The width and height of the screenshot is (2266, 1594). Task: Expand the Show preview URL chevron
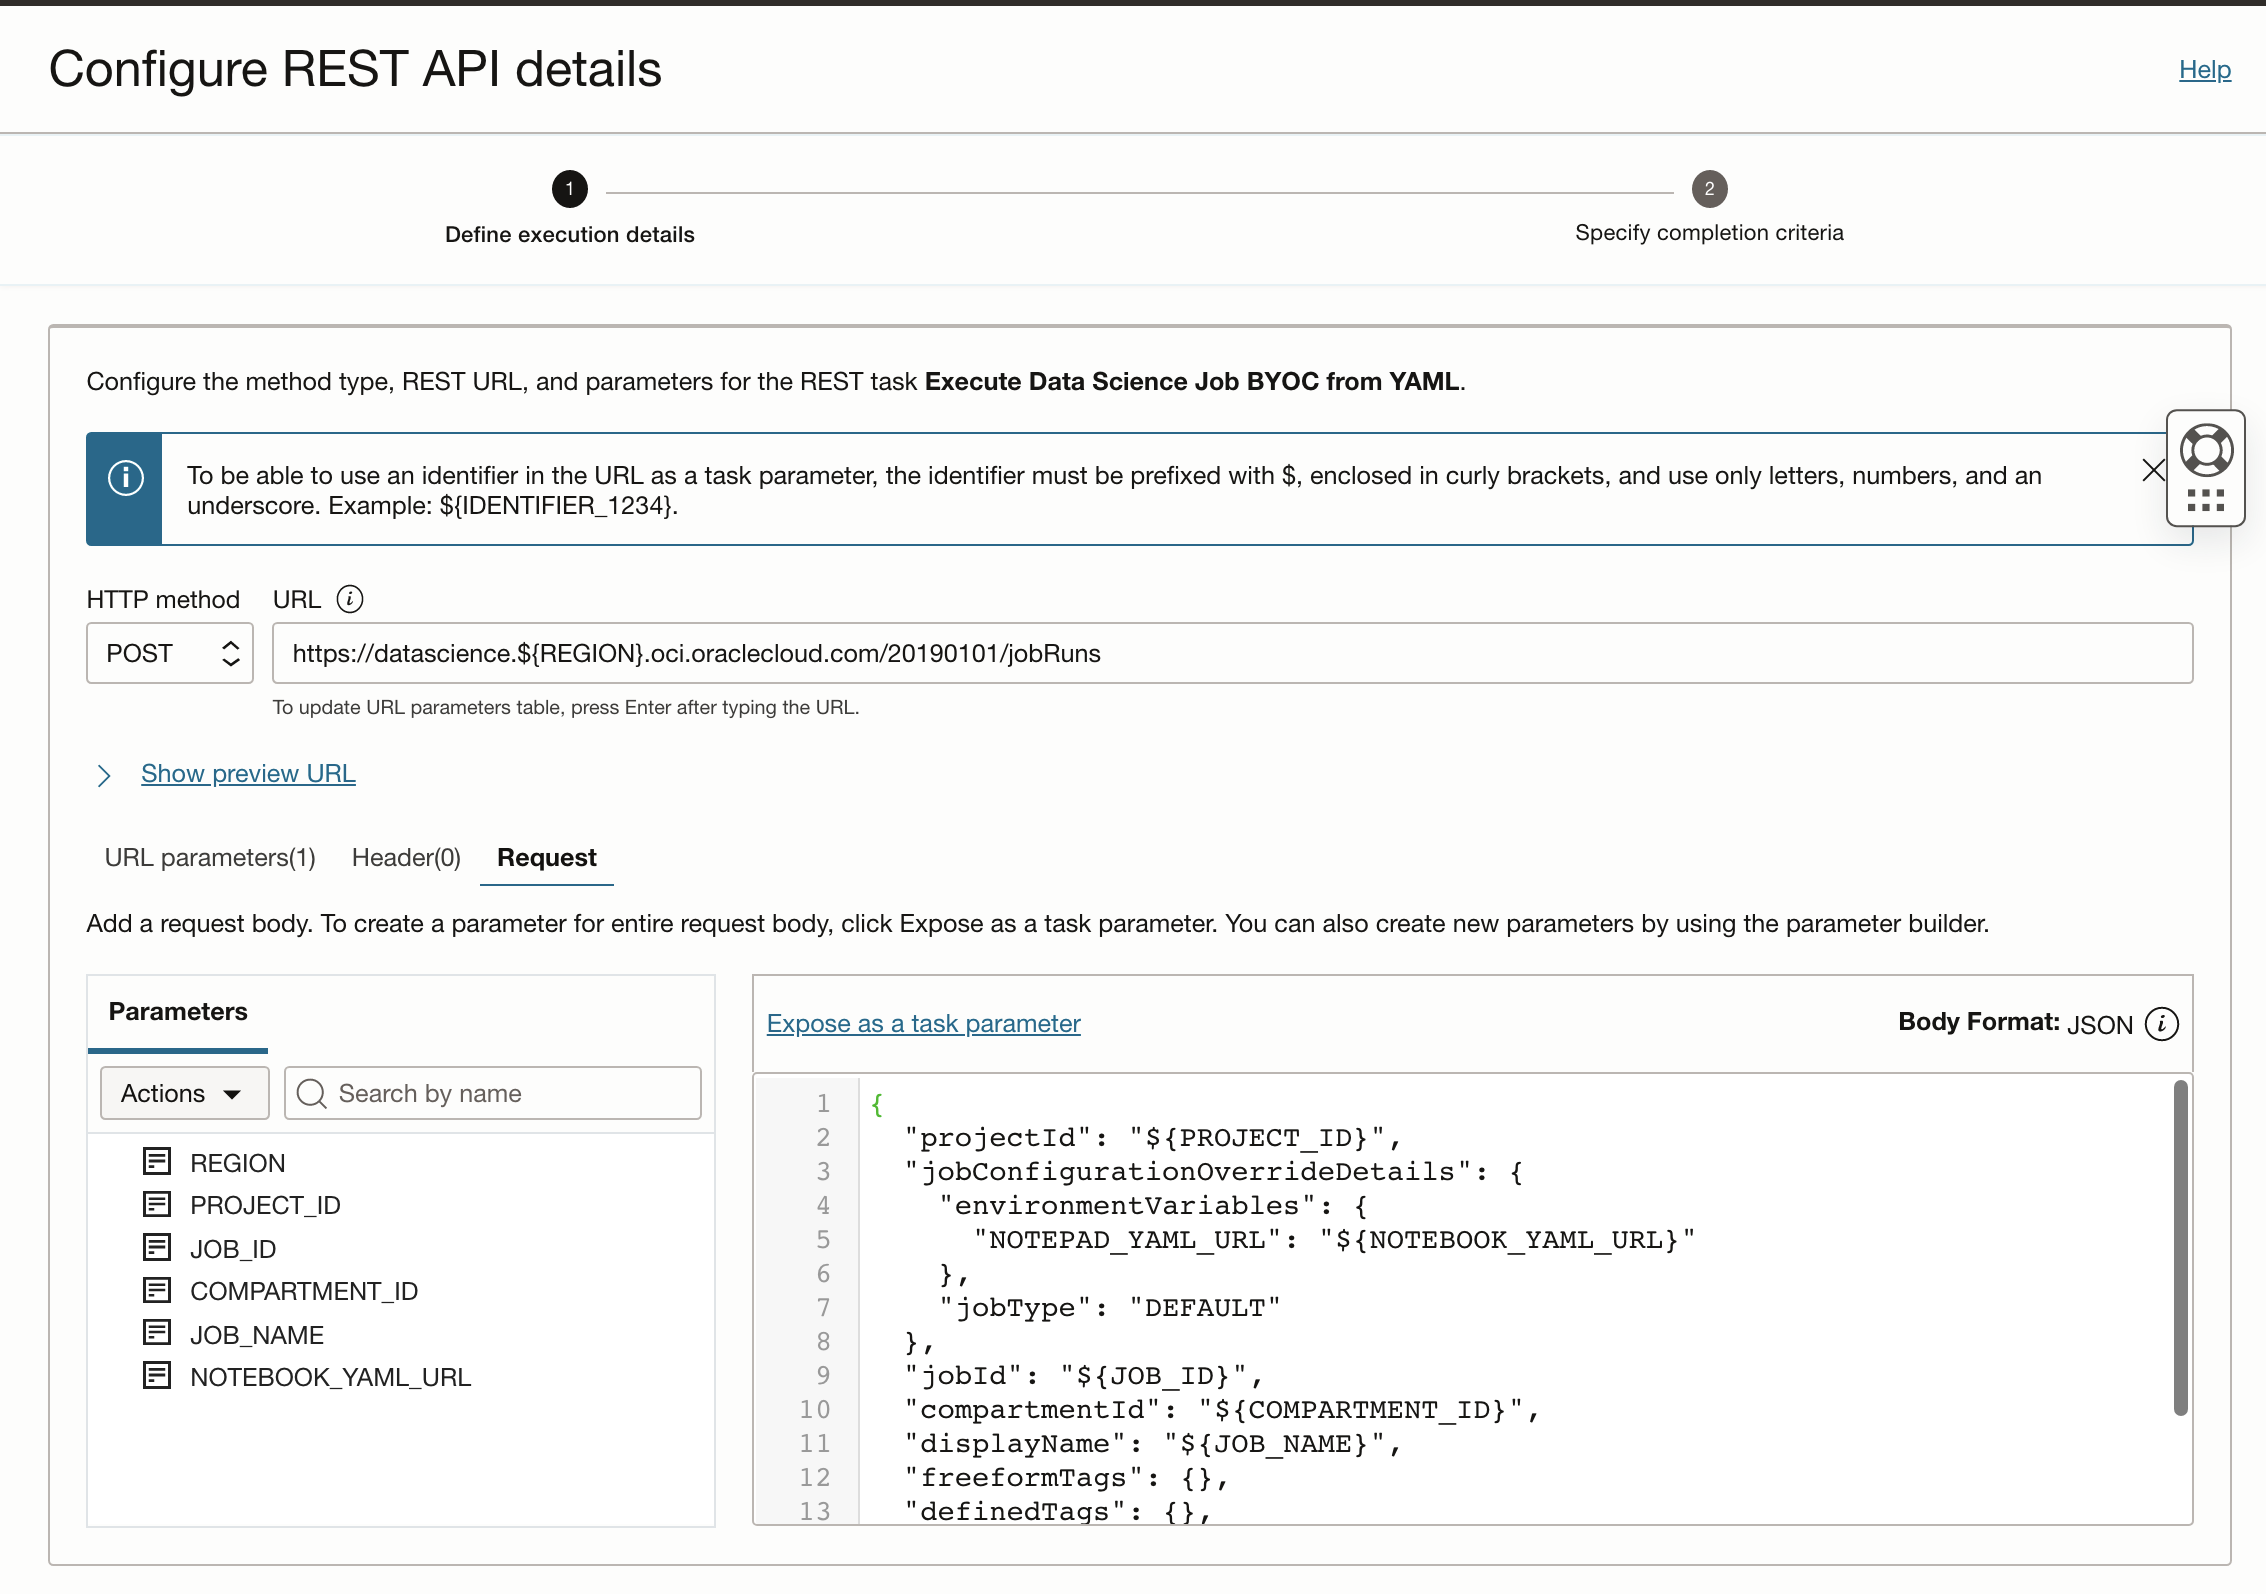[104, 775]
